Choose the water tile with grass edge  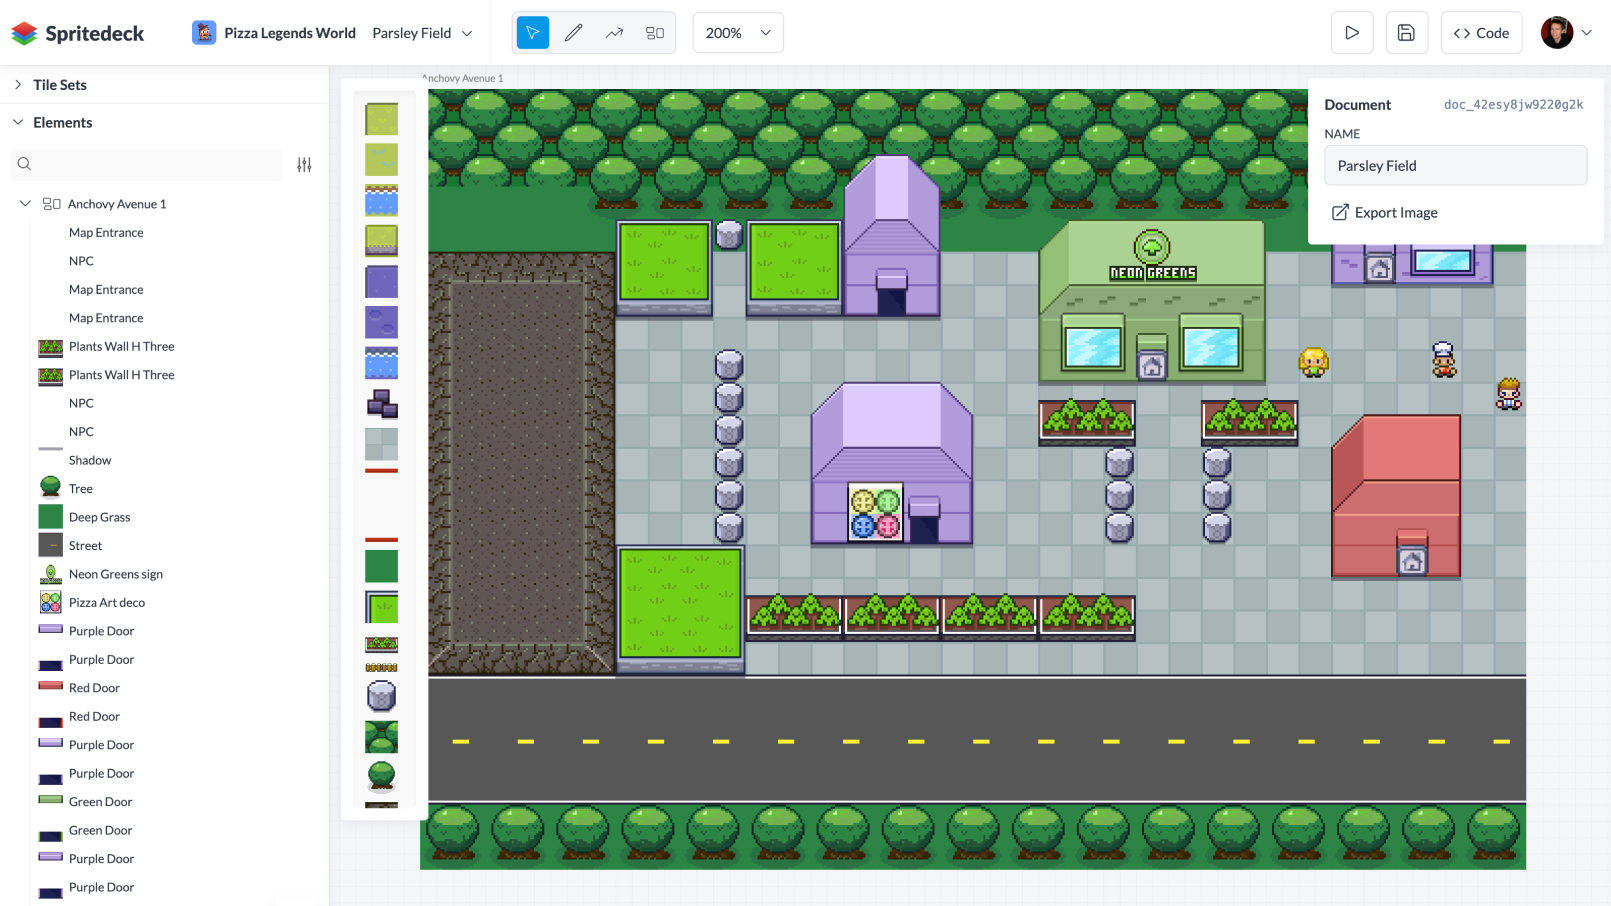(381, 200)
